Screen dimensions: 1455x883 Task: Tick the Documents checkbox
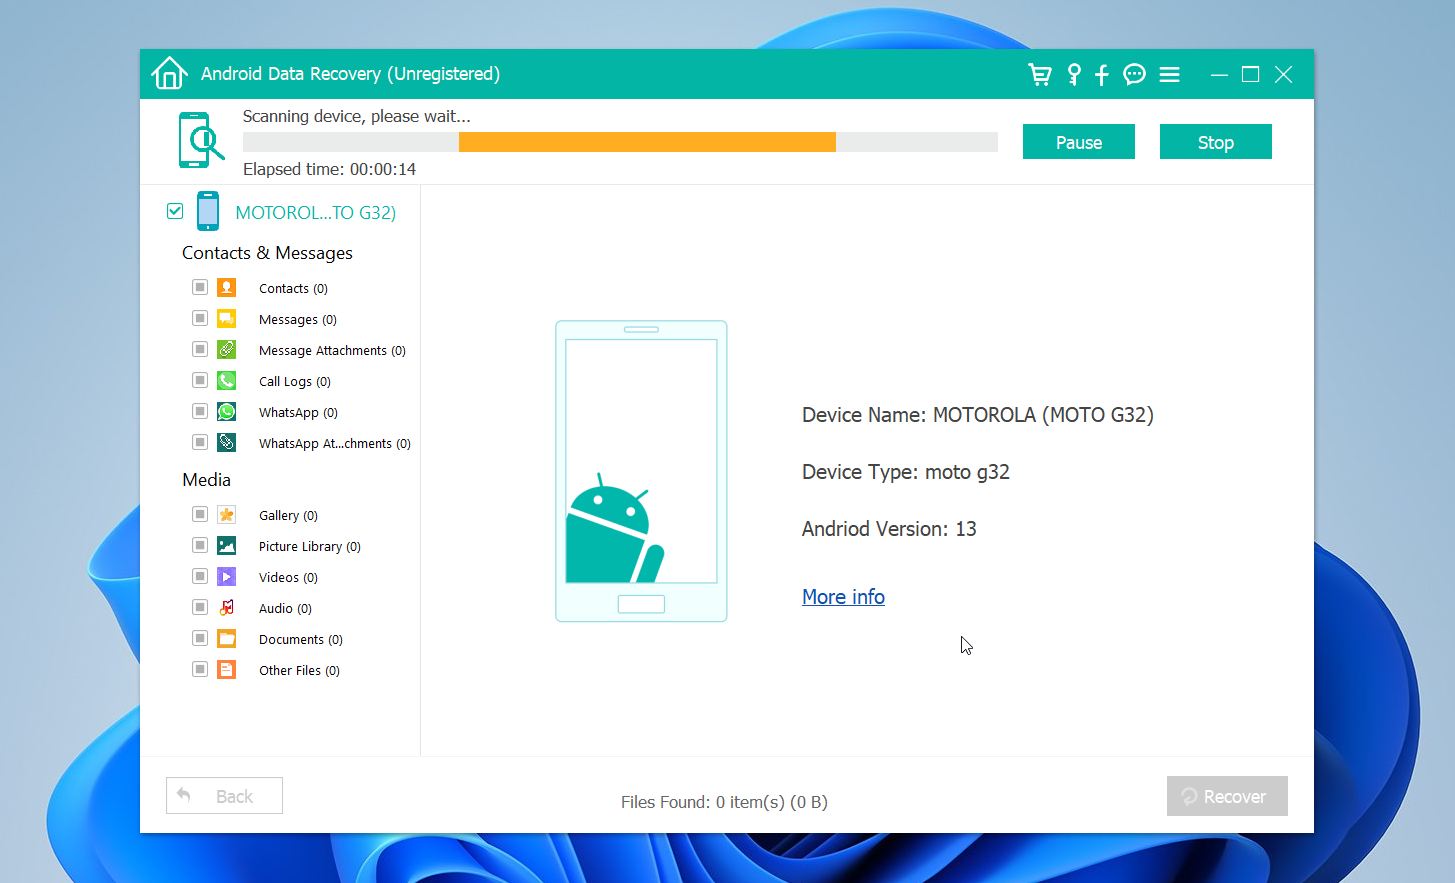(200, 639)
